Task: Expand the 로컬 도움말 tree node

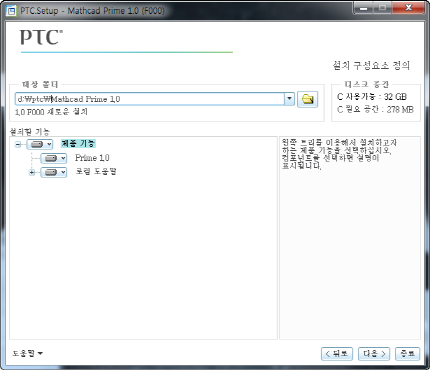Action: point(32,172)
